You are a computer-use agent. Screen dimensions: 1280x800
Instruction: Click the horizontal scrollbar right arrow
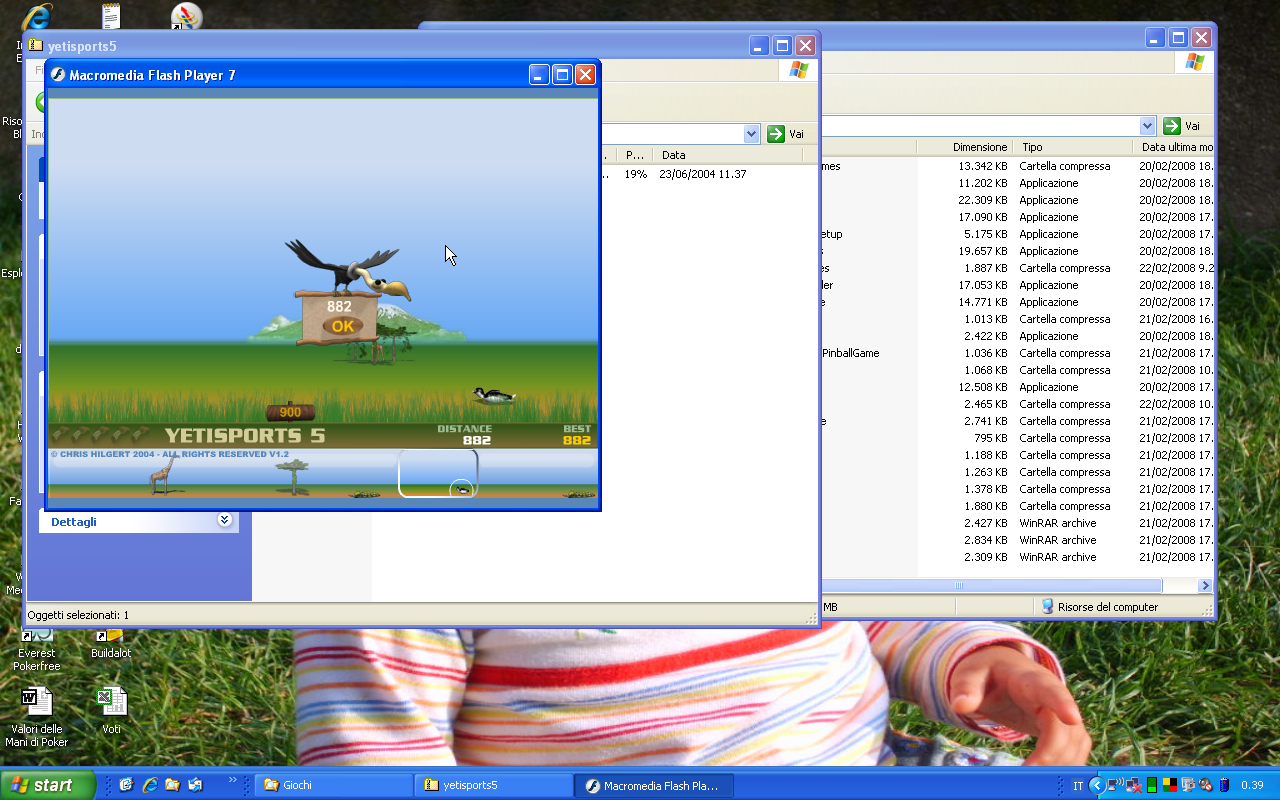1205,585
